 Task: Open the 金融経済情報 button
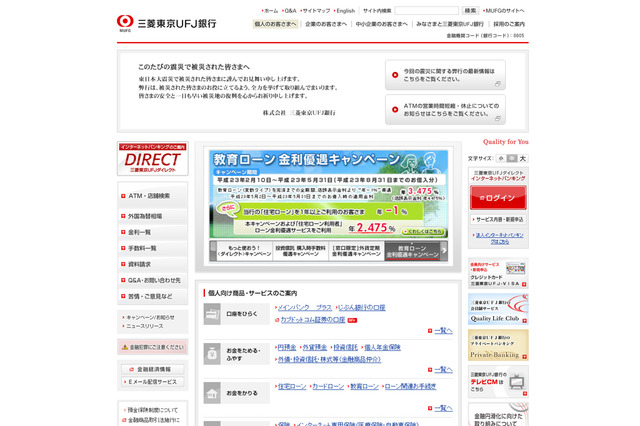point(153,369)
